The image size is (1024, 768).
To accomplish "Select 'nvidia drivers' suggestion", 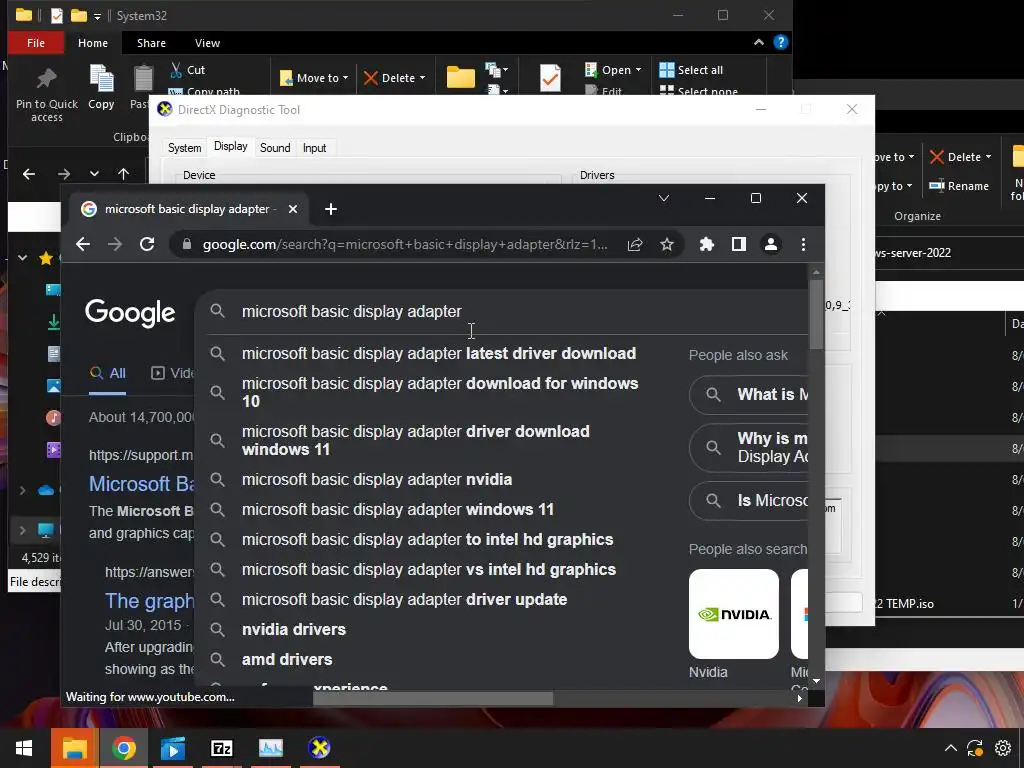I will pos(294,630).
